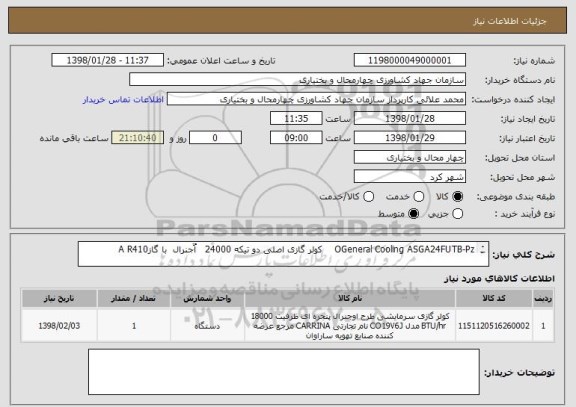This screenshot has height=407, width=576.
Task: Click the stepper arrows on the description box
Action: pyautogui.click(x=482, y=250)
